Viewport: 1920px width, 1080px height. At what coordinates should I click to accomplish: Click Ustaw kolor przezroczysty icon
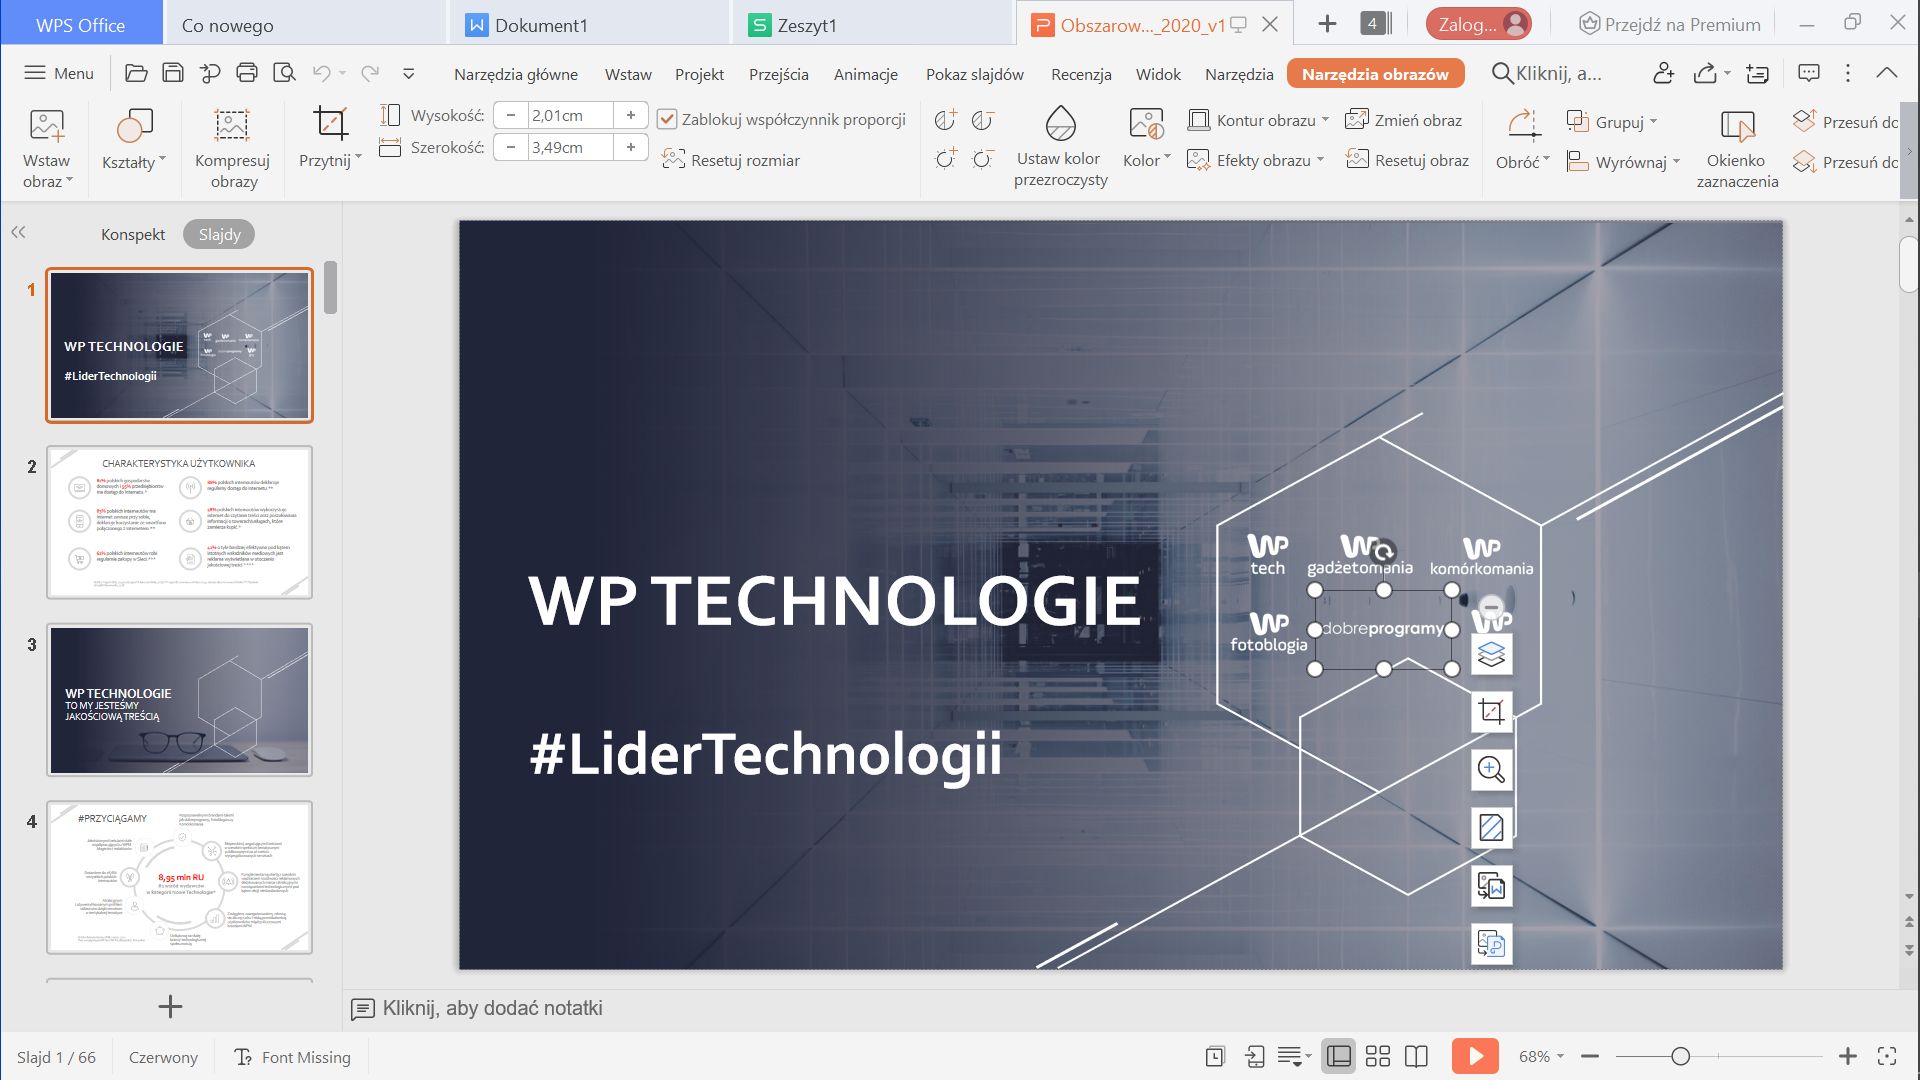[1060, 125]
